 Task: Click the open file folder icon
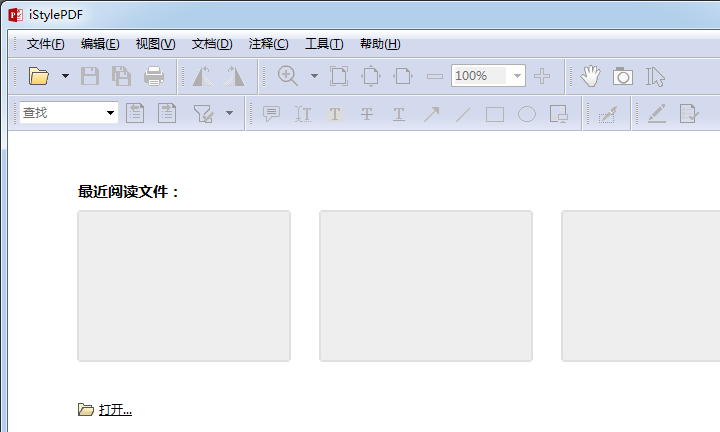tap(39, 76)
